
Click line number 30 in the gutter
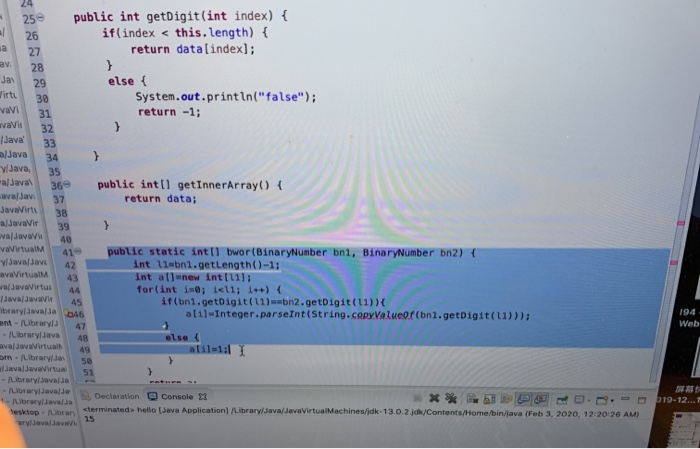(x=42, y=98)
